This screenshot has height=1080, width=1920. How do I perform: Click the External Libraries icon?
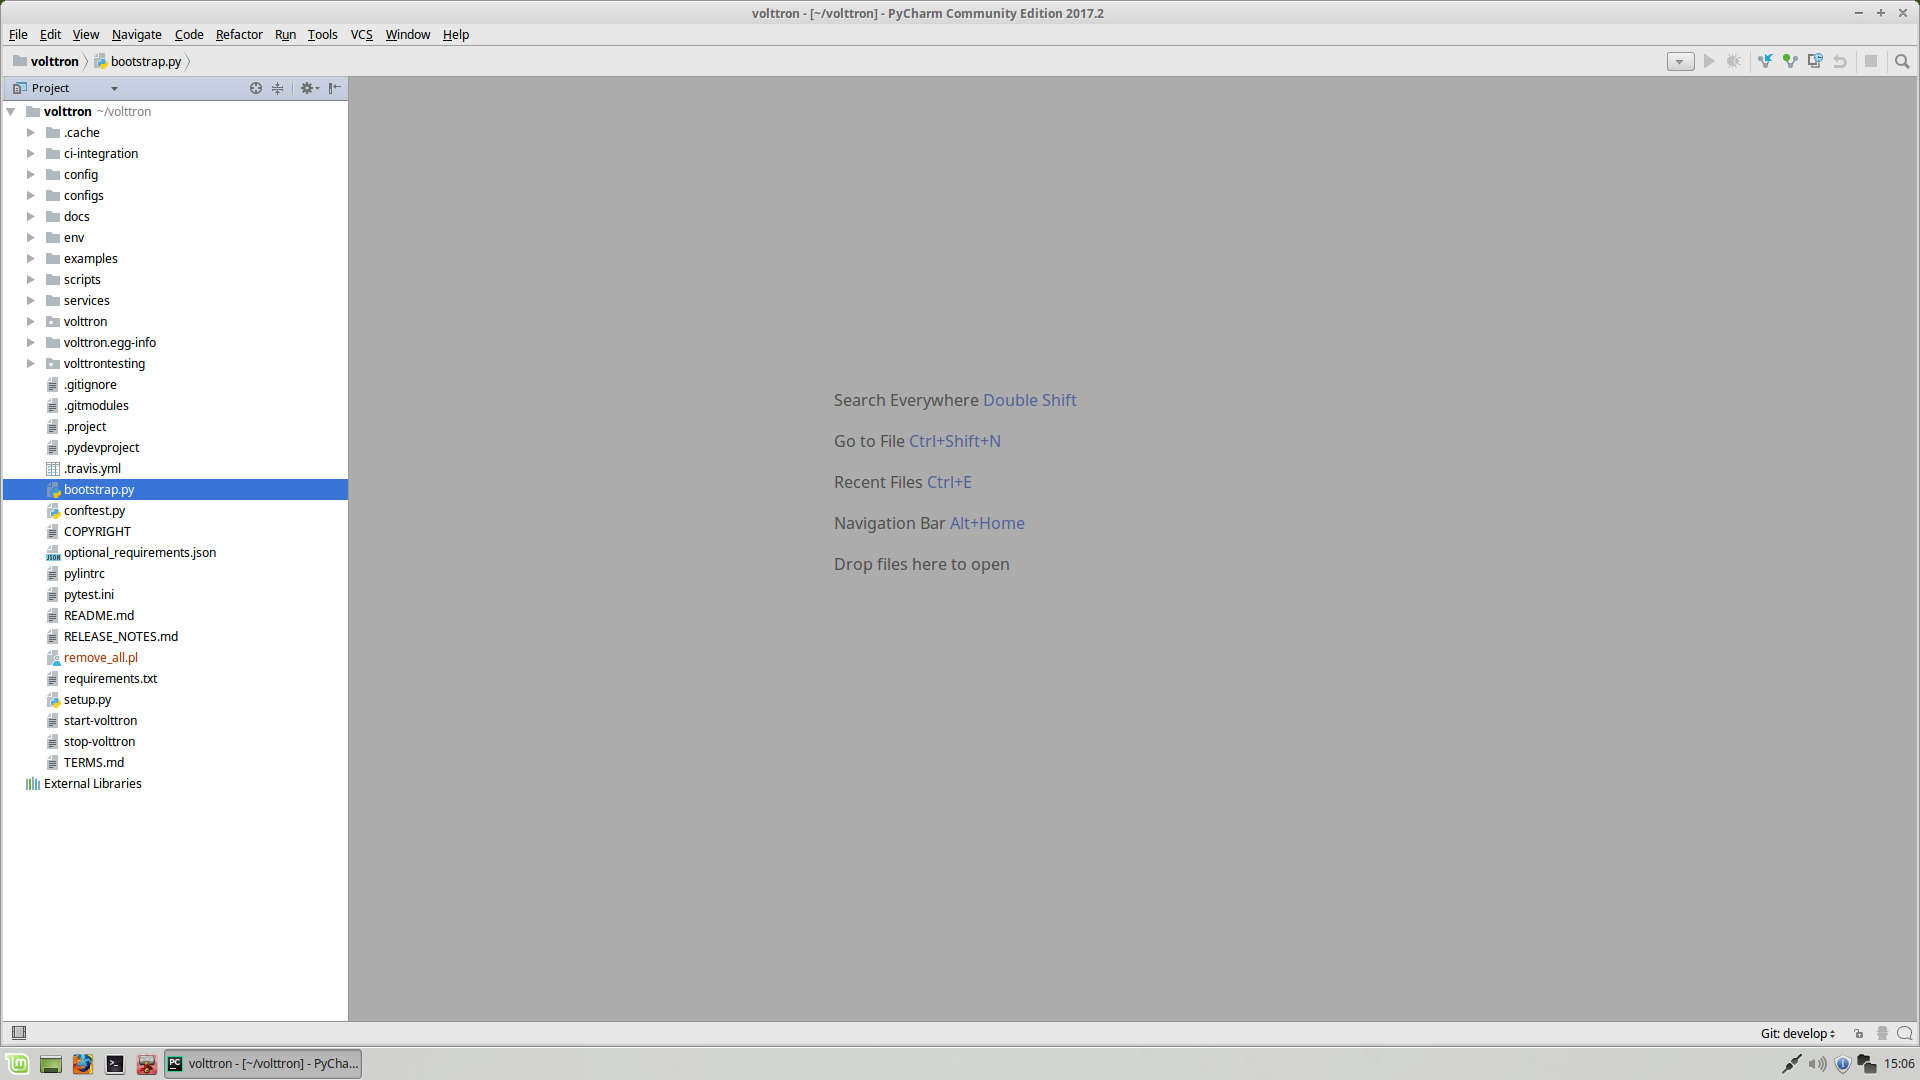point(33,784)
